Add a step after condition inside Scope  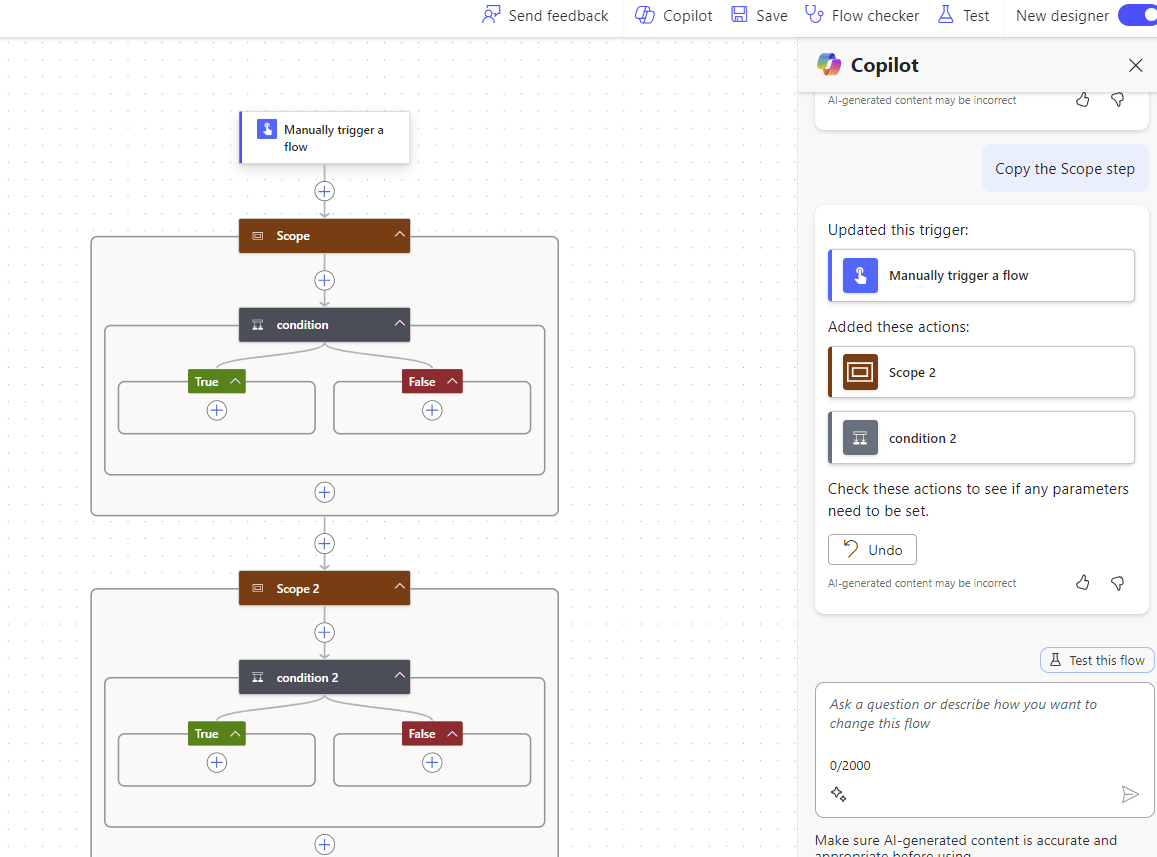[325, 492]
